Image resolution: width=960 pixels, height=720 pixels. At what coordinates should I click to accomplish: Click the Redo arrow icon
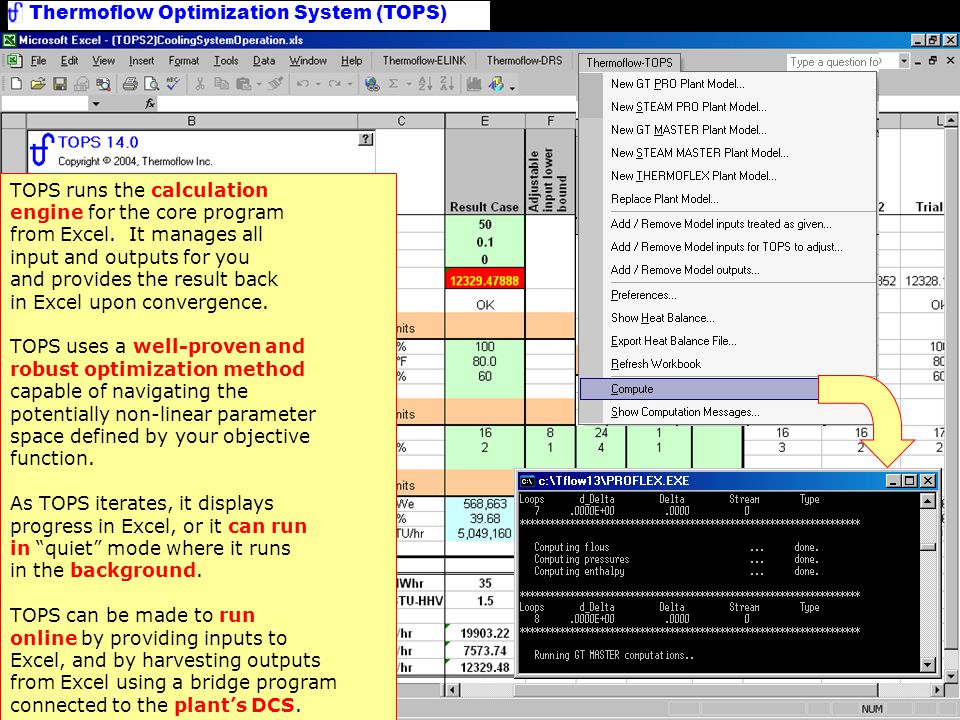click(x=334, y=84)
